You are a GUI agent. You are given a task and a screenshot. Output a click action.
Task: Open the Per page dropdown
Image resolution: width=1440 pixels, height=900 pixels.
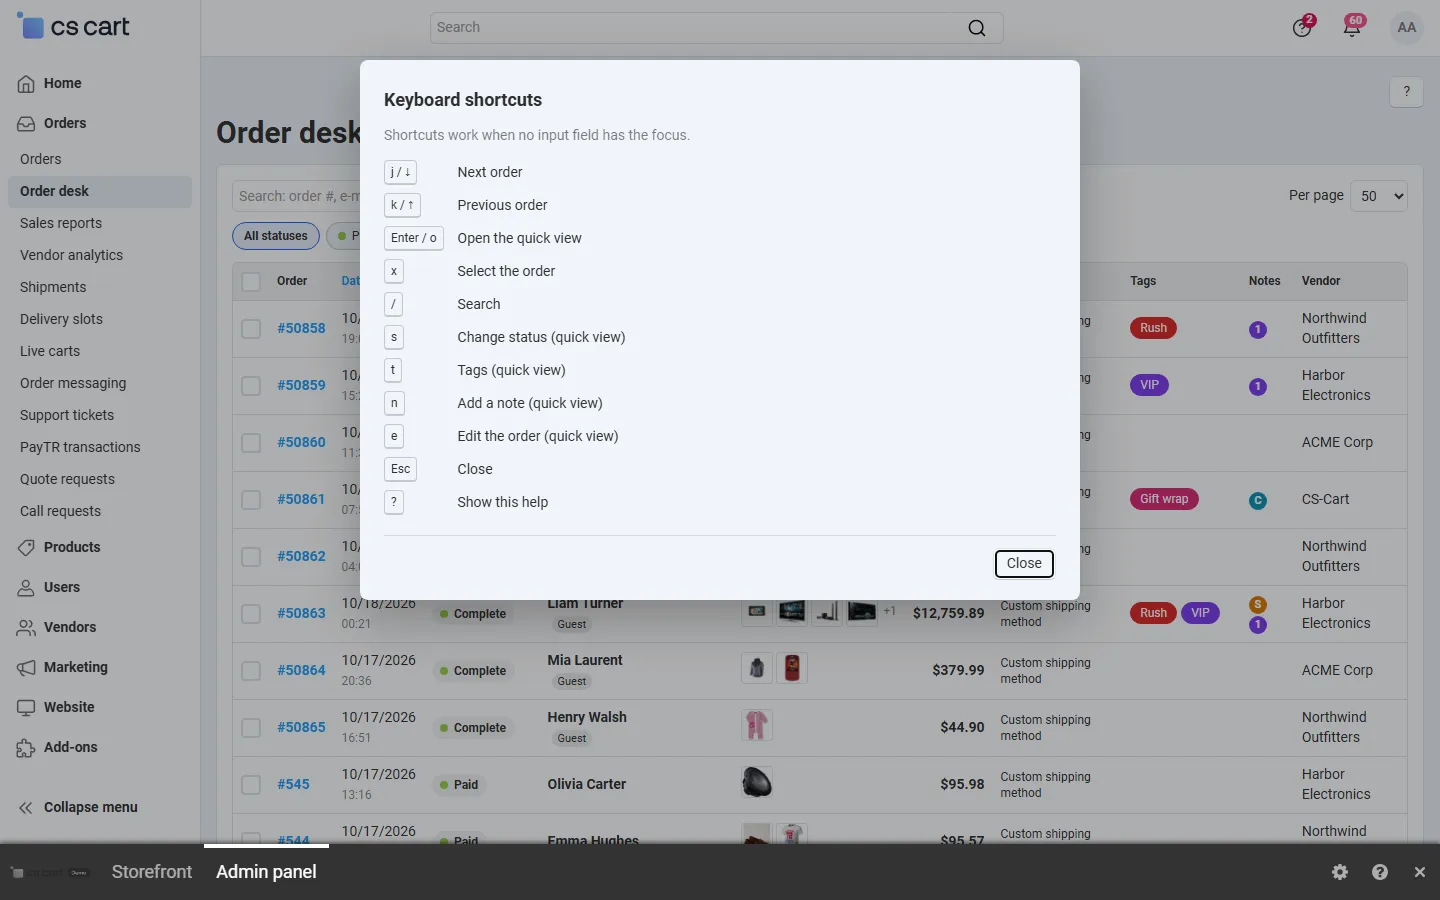pyautogui.click(x=1379, y=196)
